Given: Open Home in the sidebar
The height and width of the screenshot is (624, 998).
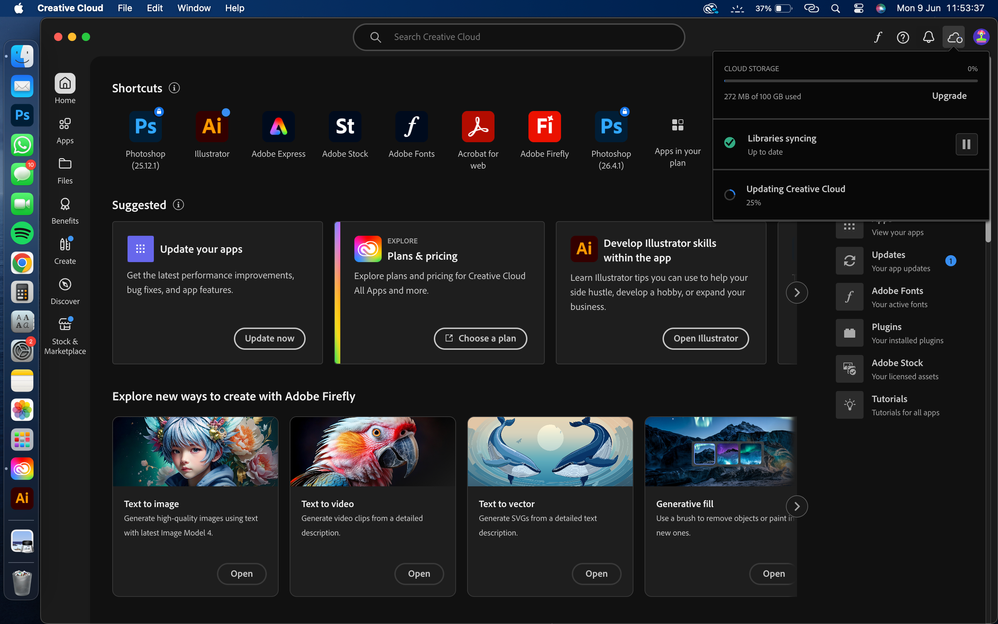Looking at the screenshot, I should tap(65, 89).
